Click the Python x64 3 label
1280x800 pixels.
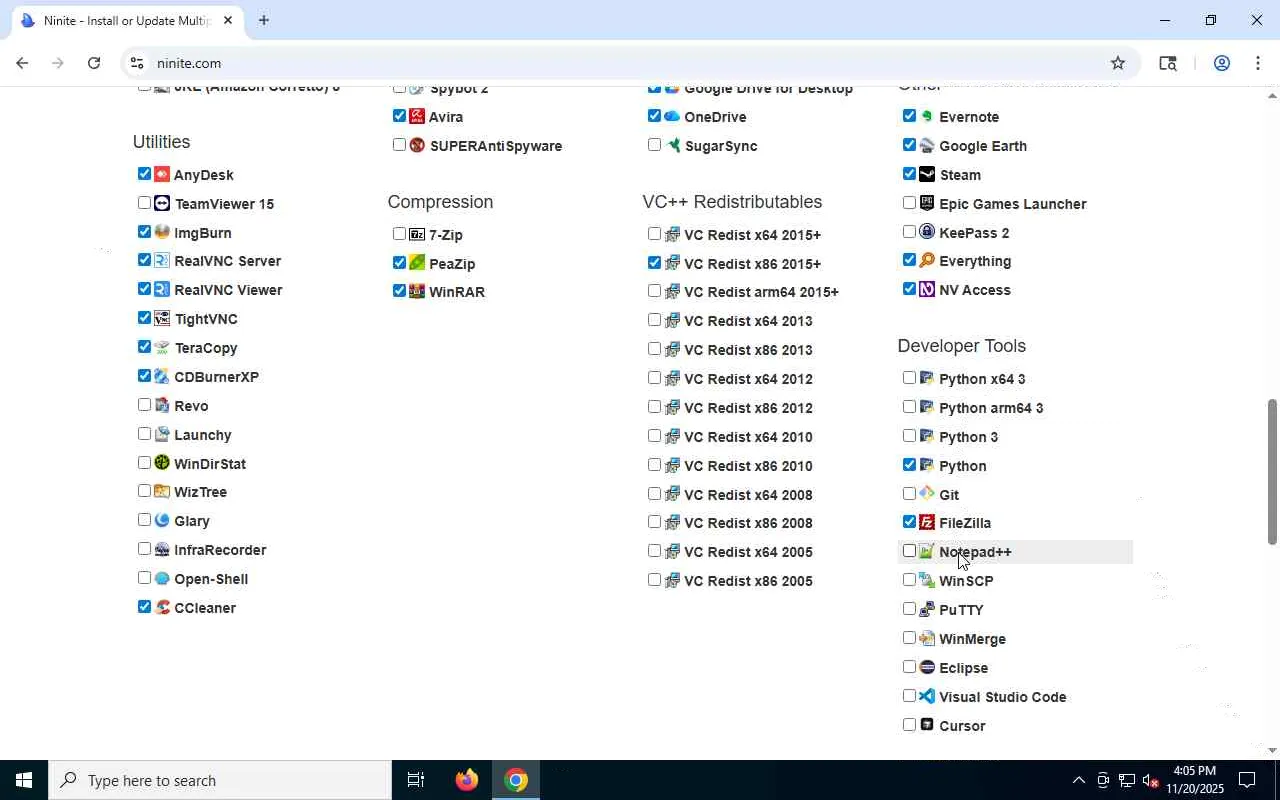click(x=982, y=379)
